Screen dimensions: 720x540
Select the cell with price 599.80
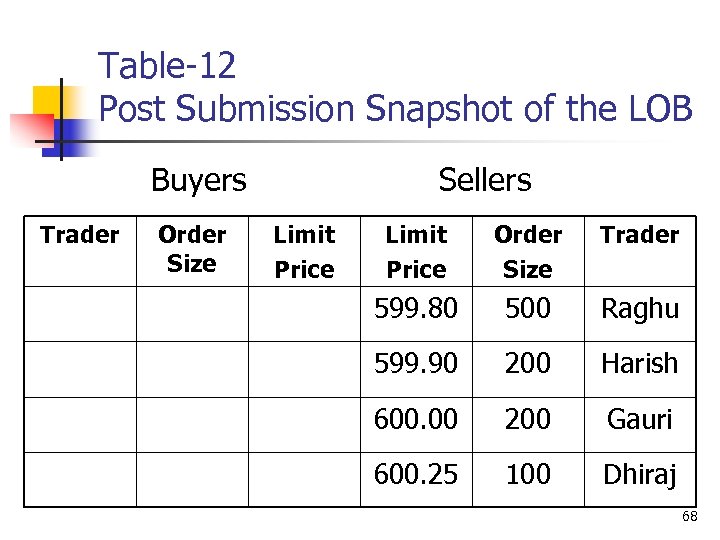(x=416, y=309)
